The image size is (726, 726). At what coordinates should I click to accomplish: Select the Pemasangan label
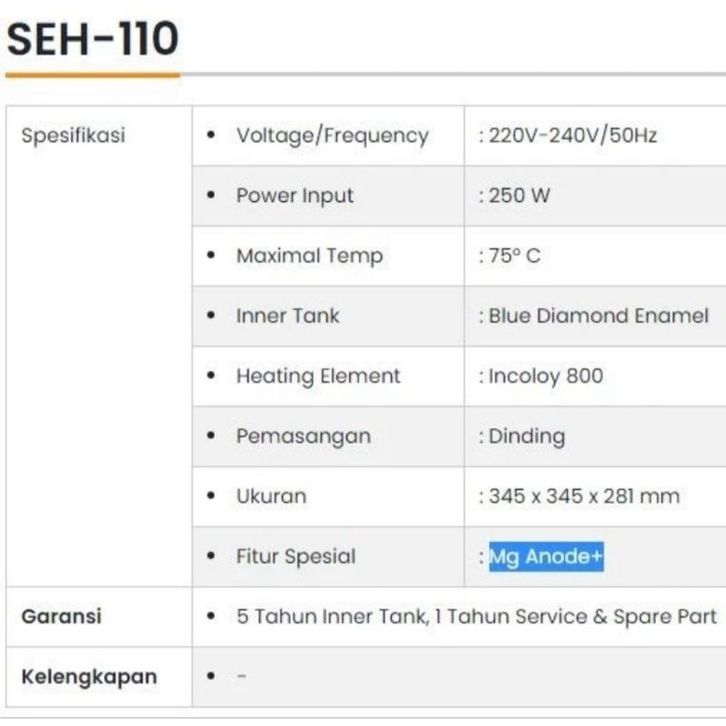tap(303, 436)
